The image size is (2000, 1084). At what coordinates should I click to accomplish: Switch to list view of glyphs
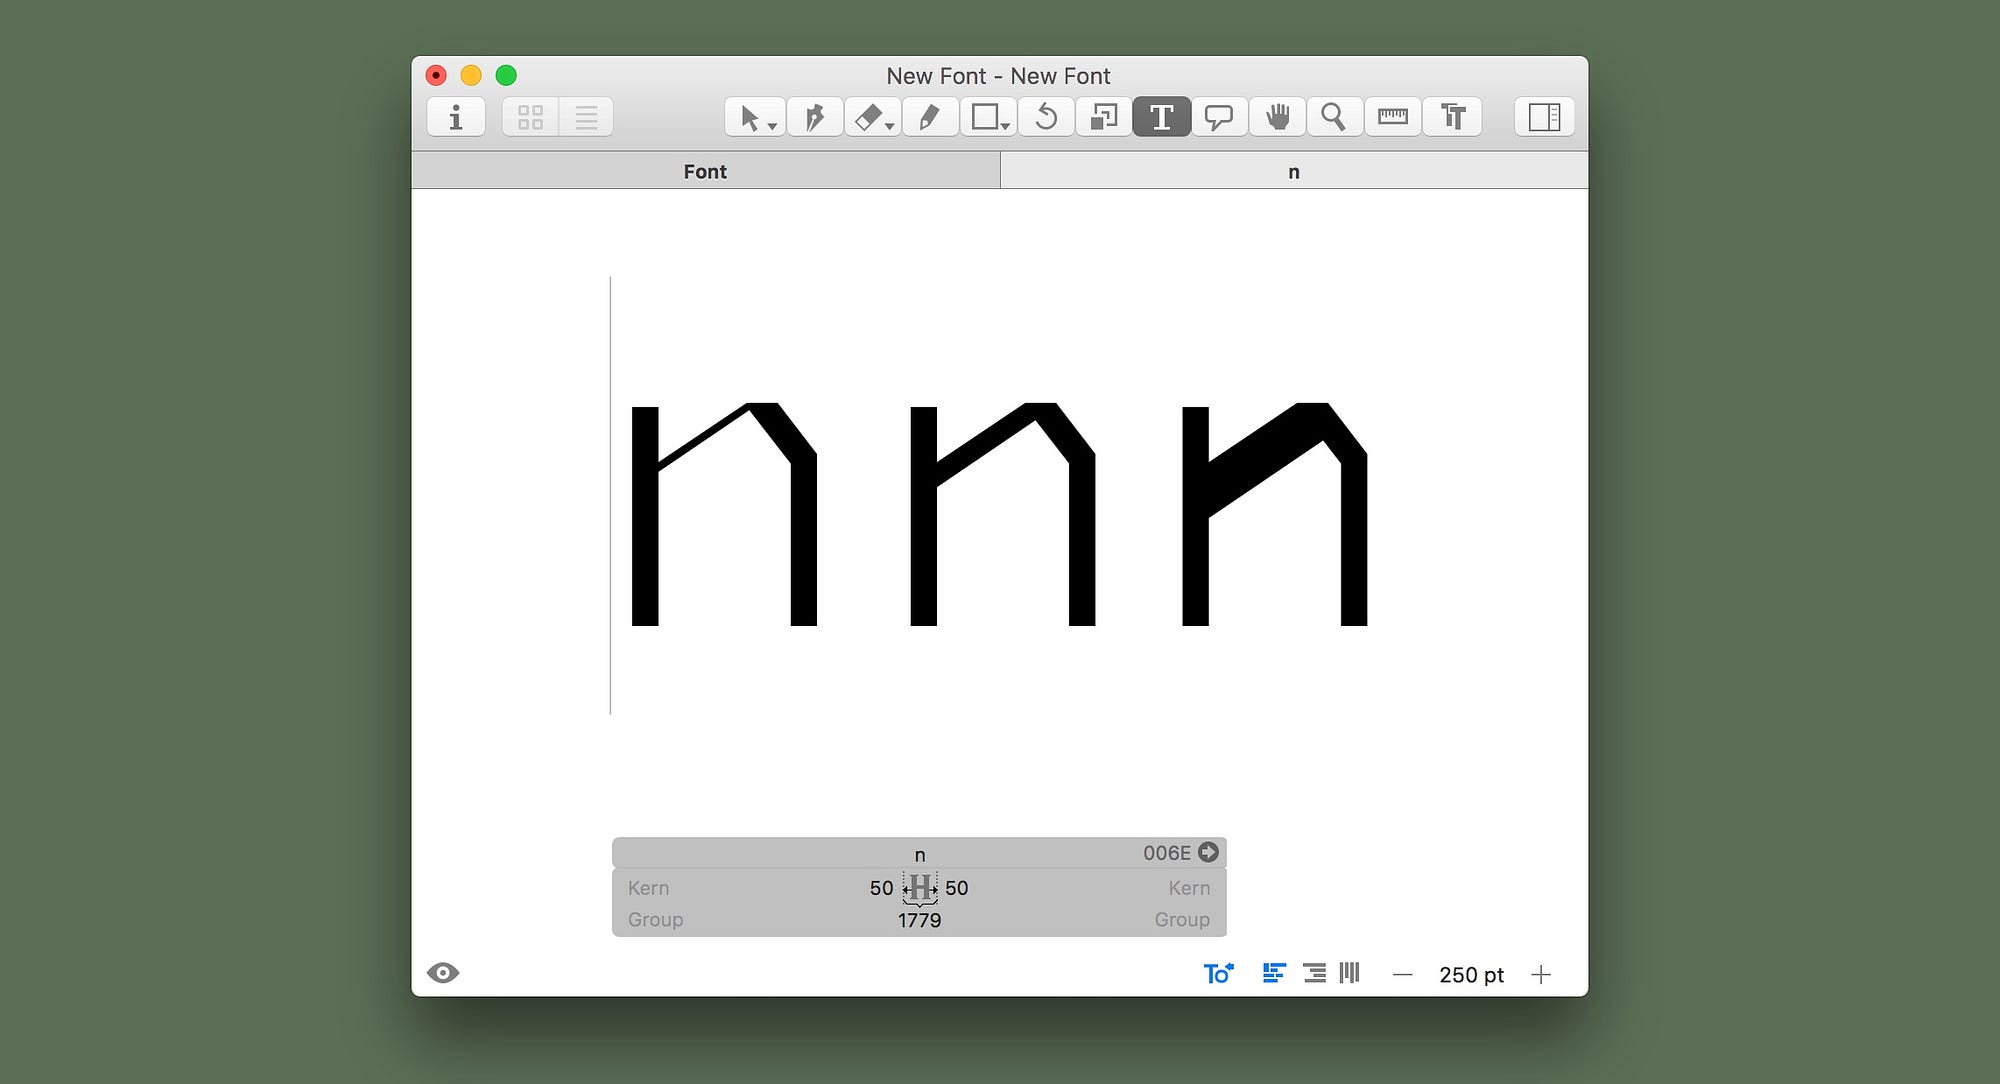click(x=586, y=117)
